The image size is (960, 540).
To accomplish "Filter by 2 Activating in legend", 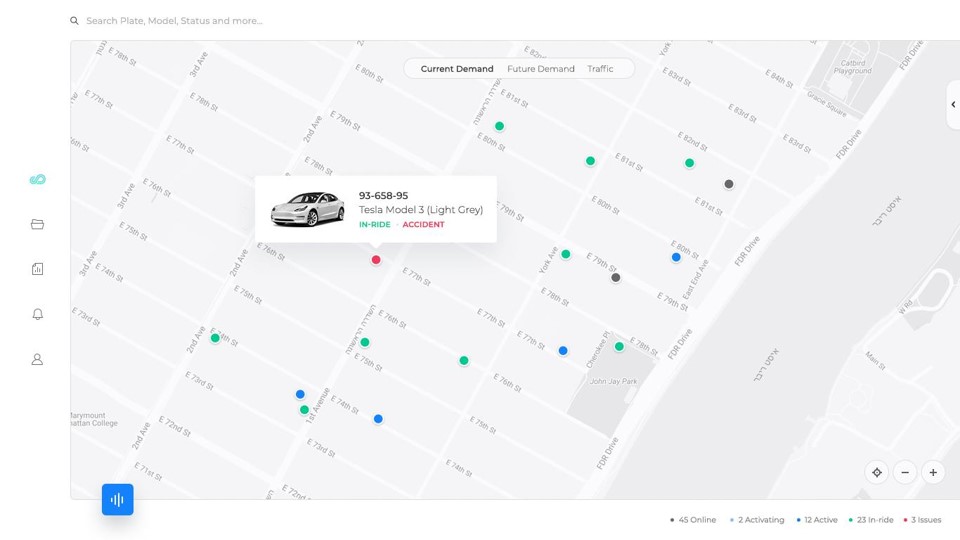I will 757,520.
